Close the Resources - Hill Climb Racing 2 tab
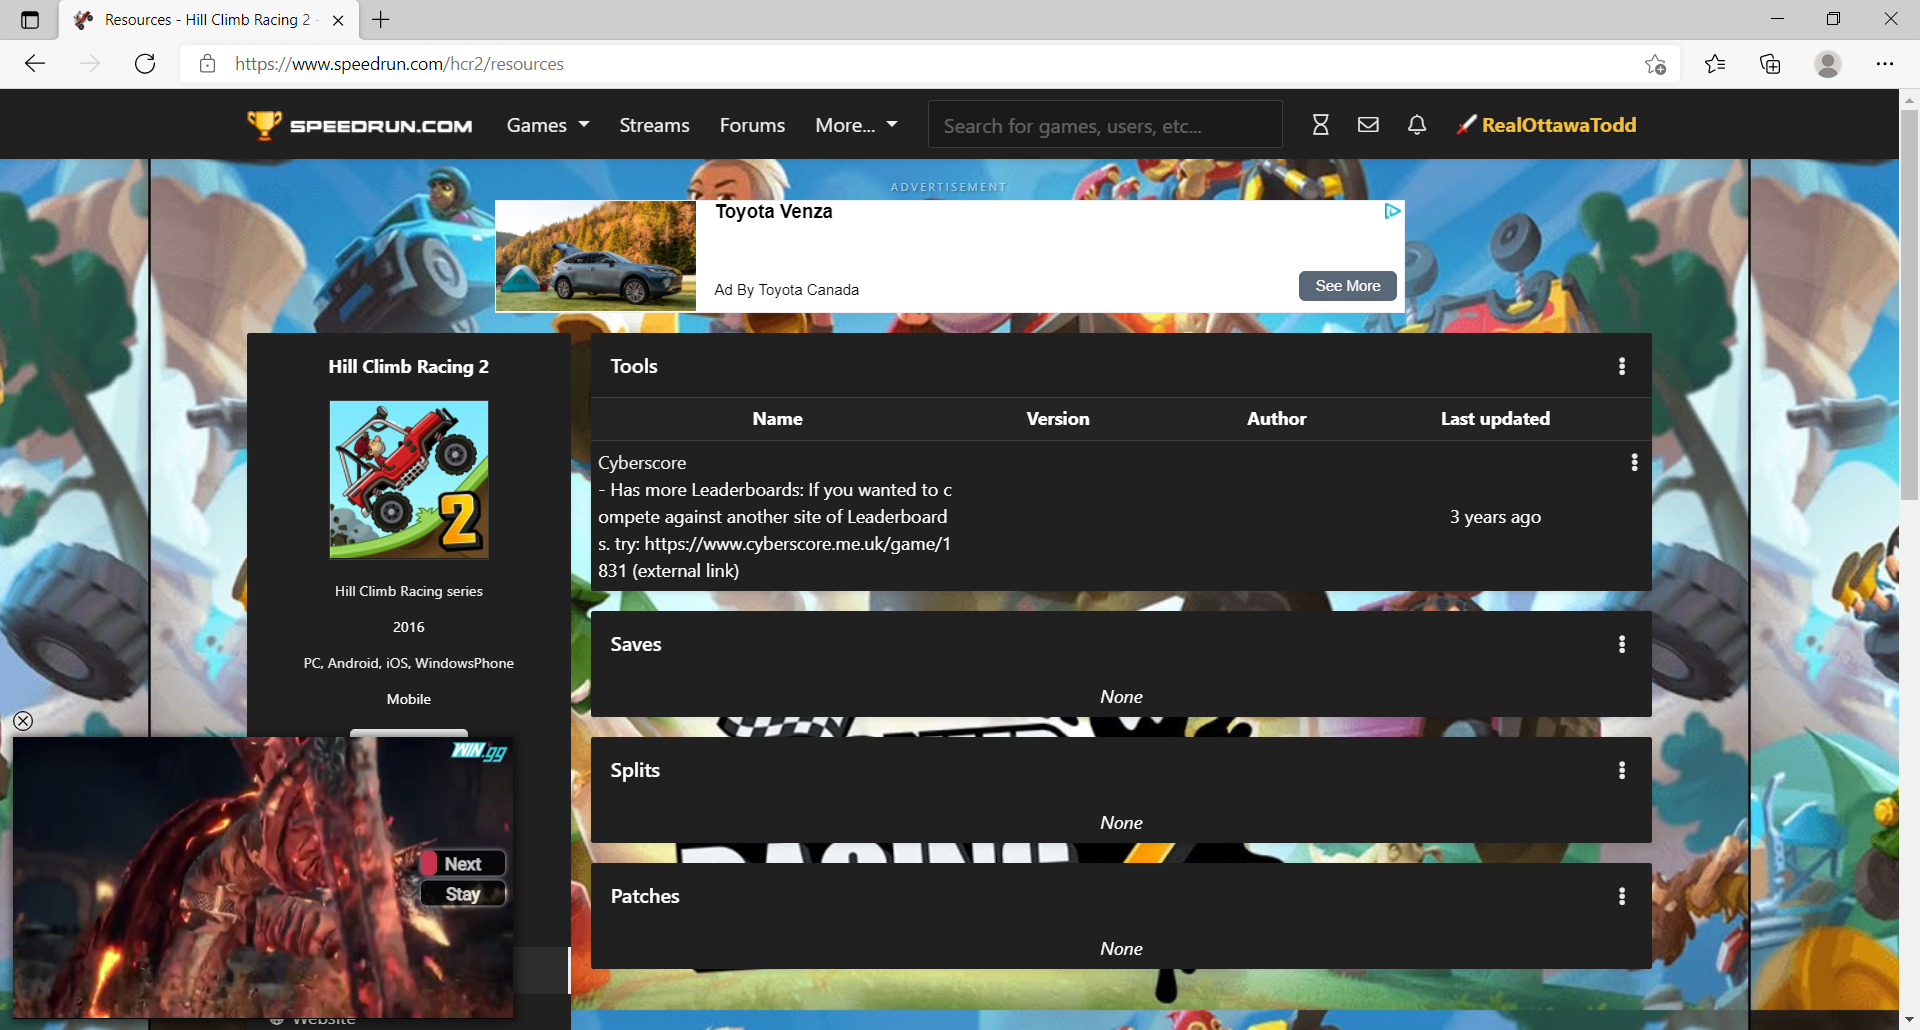Image resolution: width=1920 pixels, height=1030 pixels. coord(338,20)
